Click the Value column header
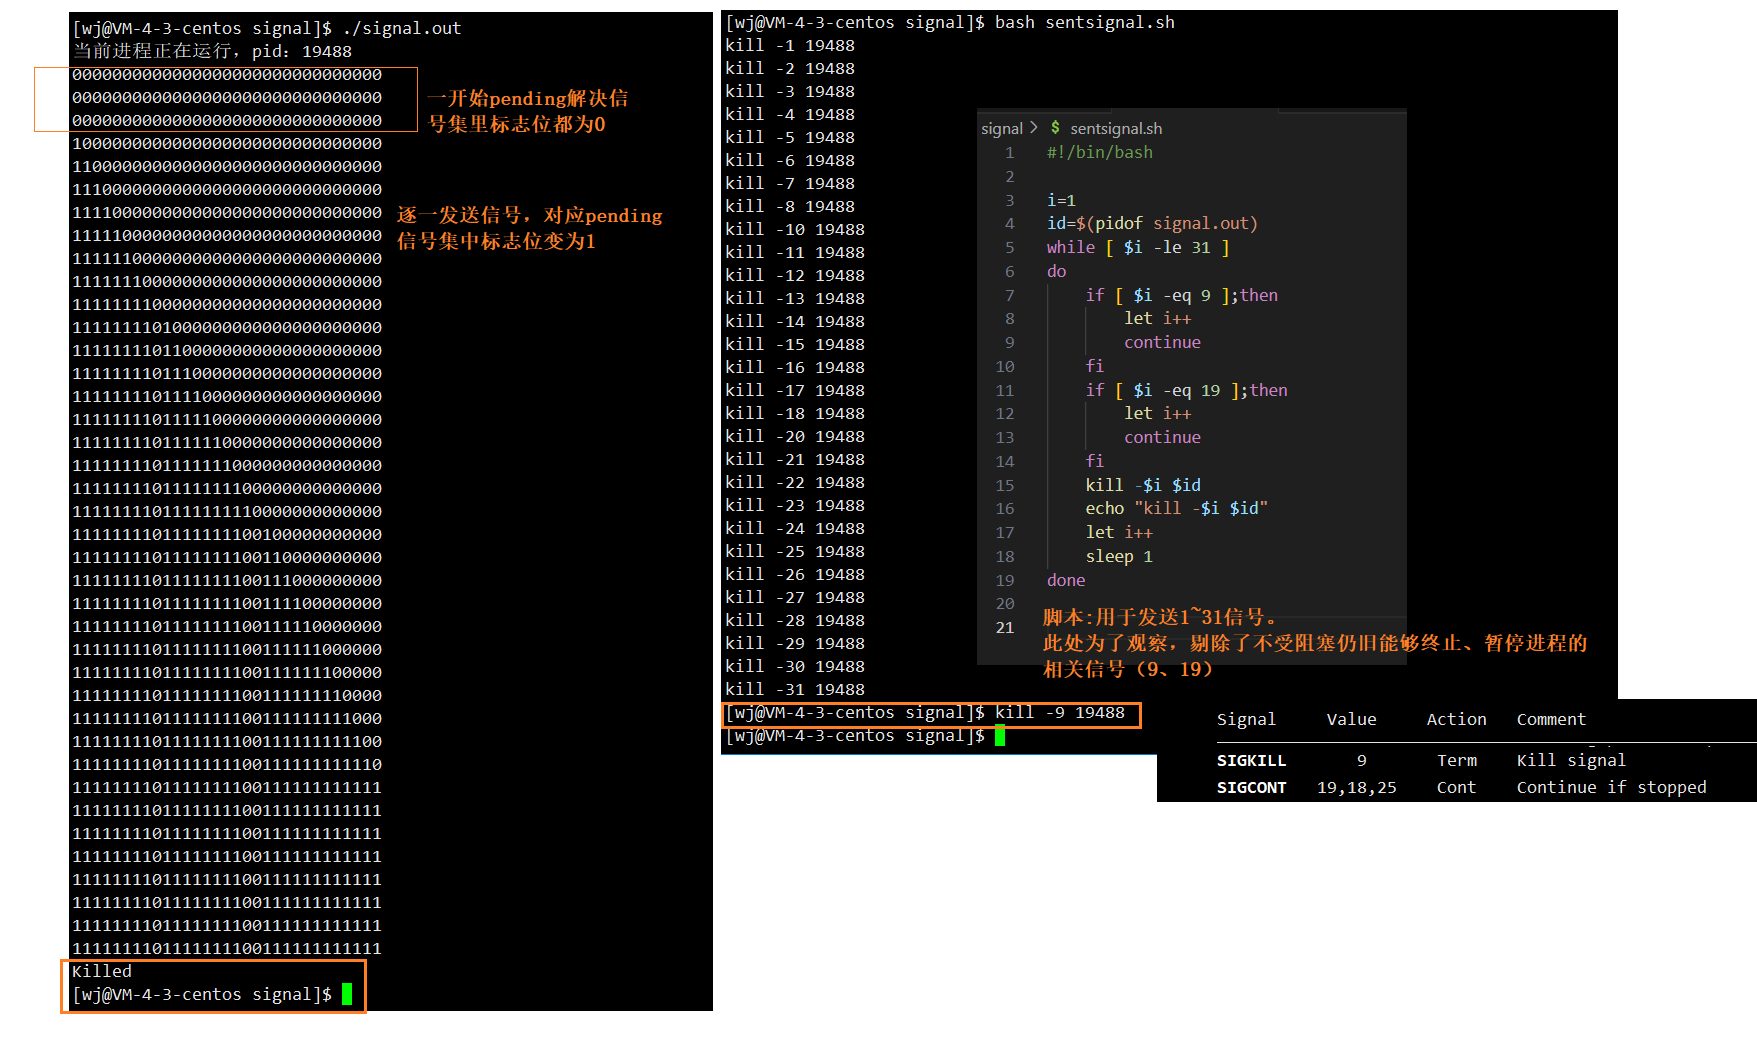The image size is (1757, 1063). click(1351, 719)
